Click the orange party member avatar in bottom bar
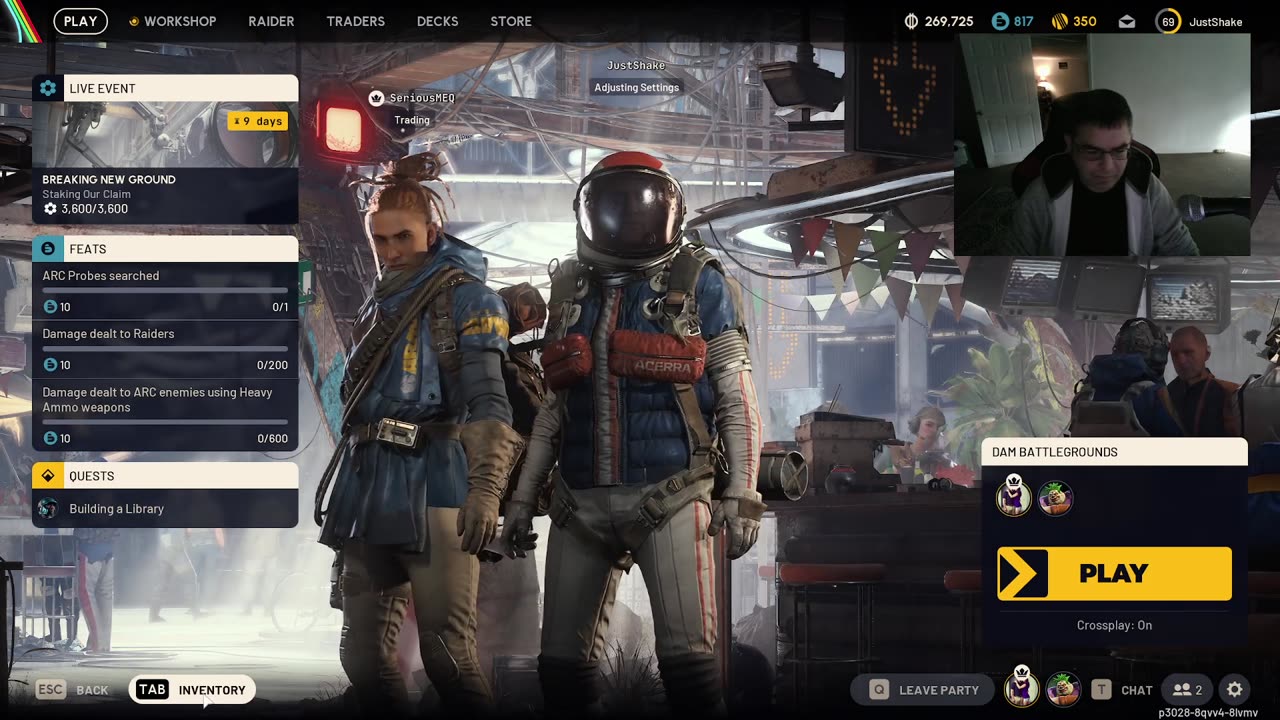The image size is (1280, 720). click(1063, 689)
